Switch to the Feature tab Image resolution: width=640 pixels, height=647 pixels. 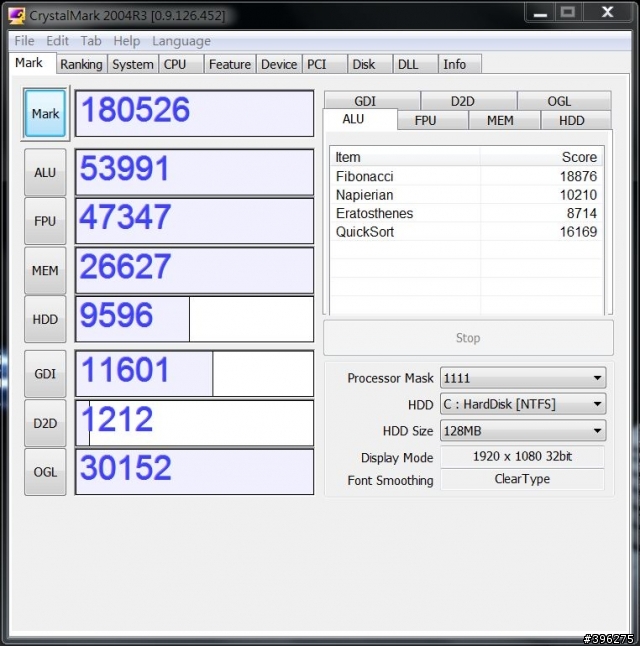pos(230,64)
